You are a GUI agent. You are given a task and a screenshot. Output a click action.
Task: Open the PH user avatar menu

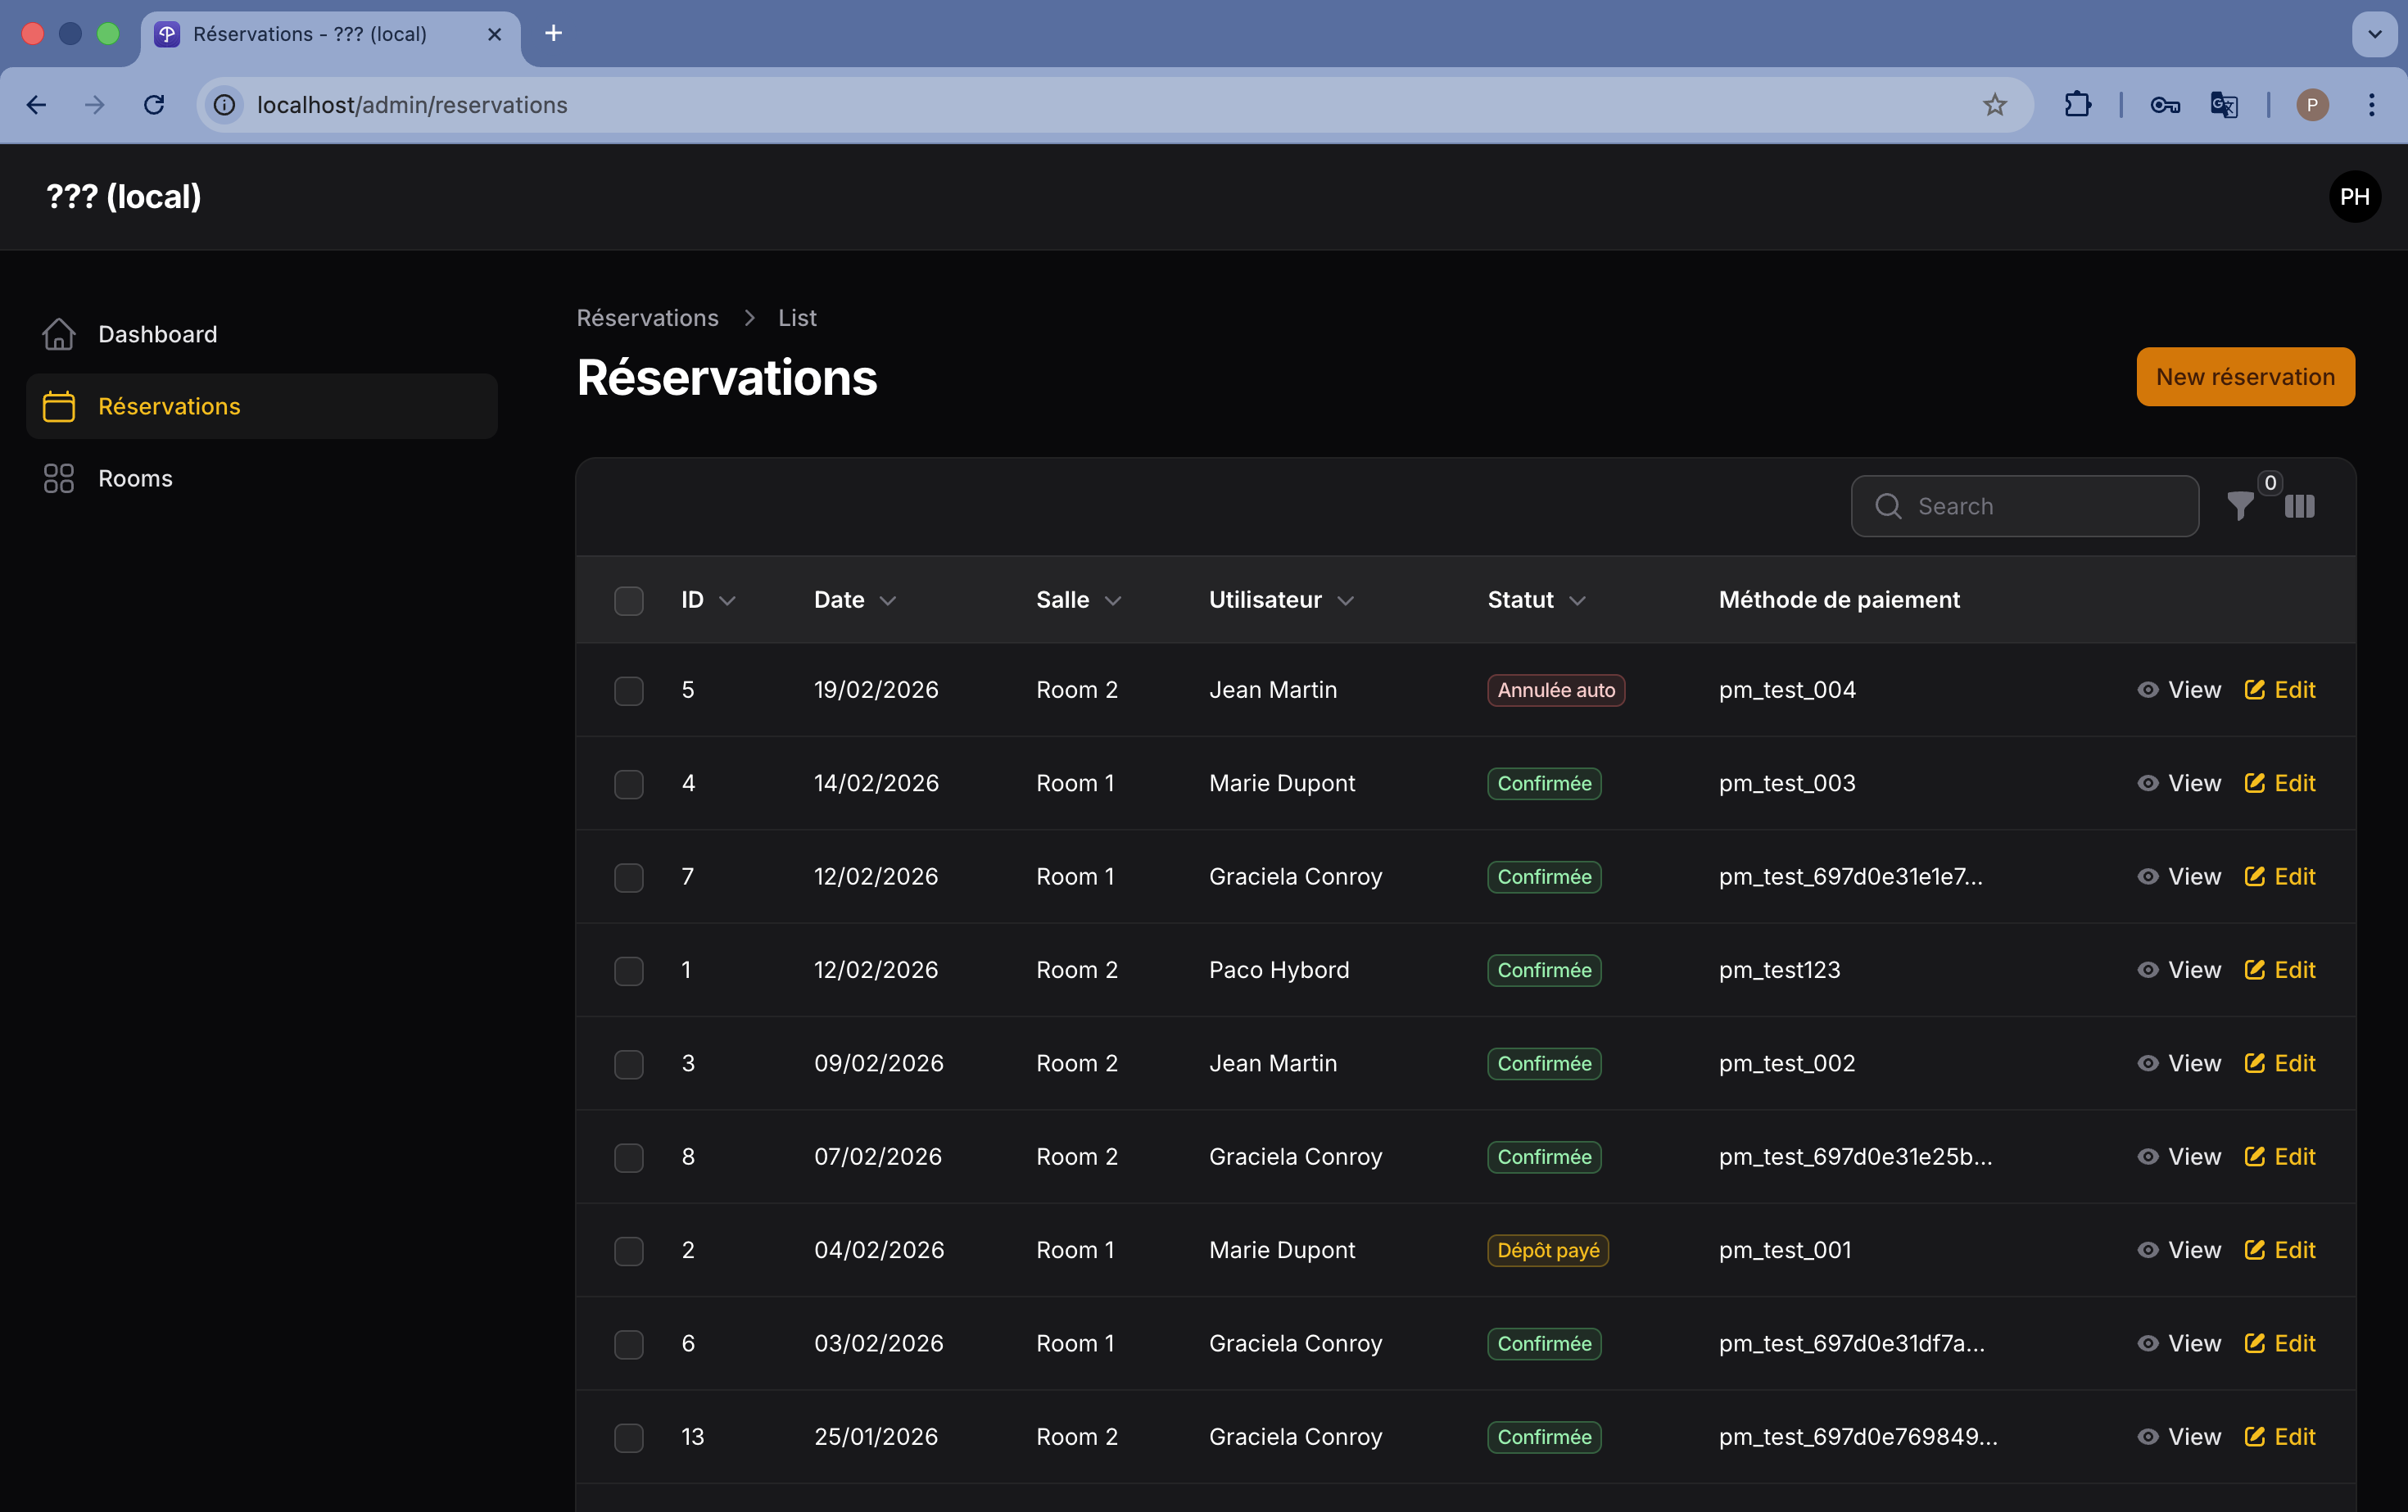(x=2354, y=197)
